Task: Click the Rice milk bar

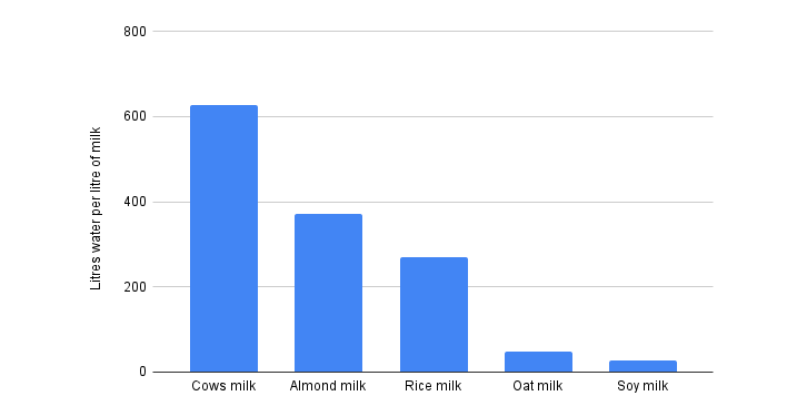Action: tap(434, 314)
